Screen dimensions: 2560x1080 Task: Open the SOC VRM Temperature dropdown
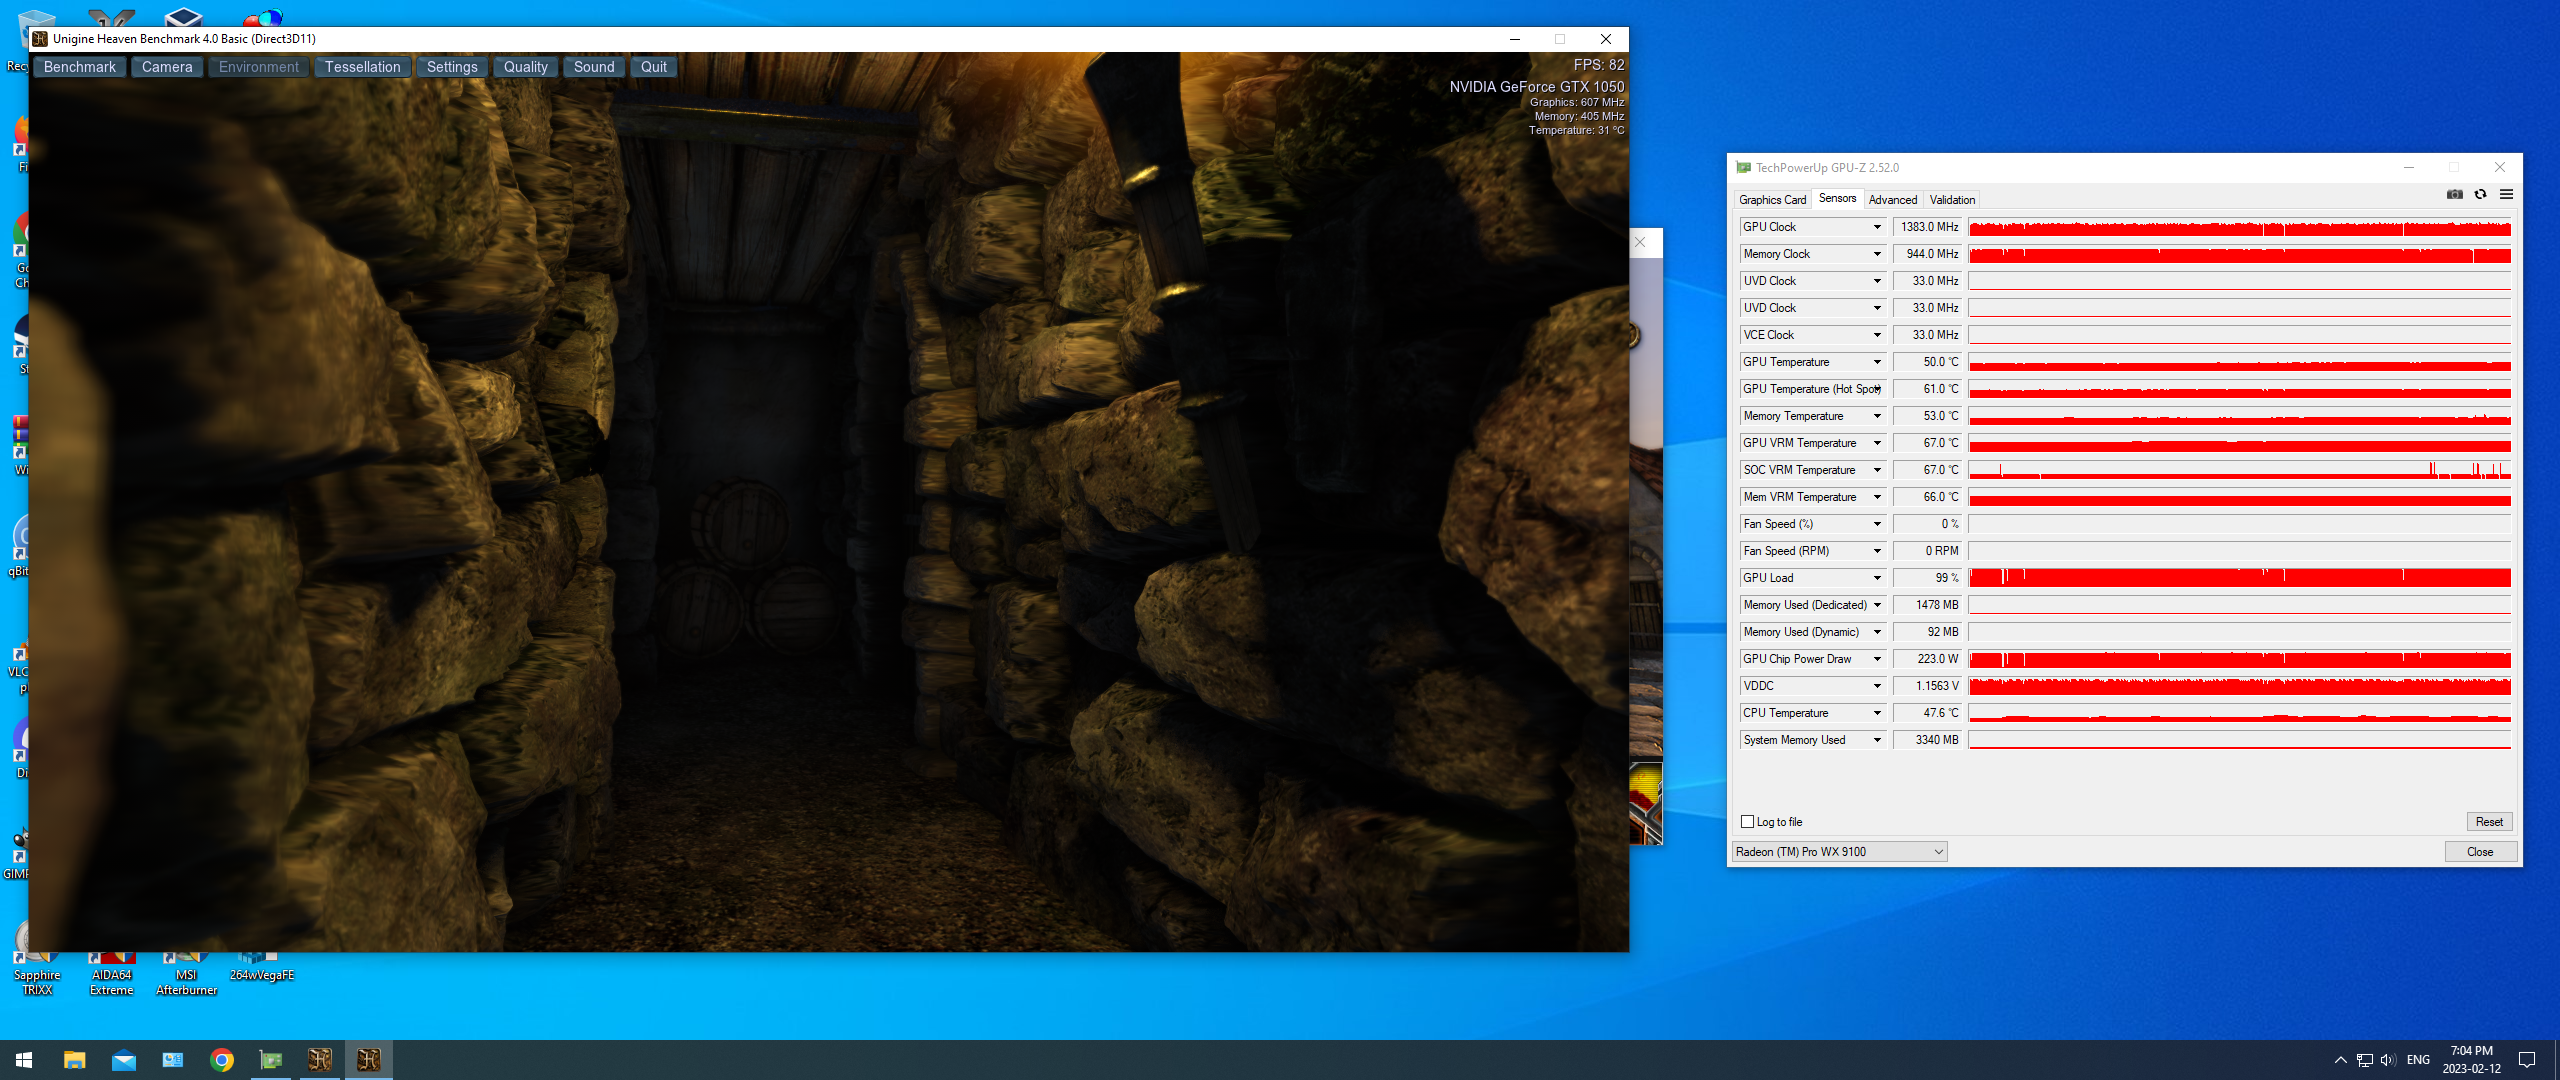(1877, 470)
